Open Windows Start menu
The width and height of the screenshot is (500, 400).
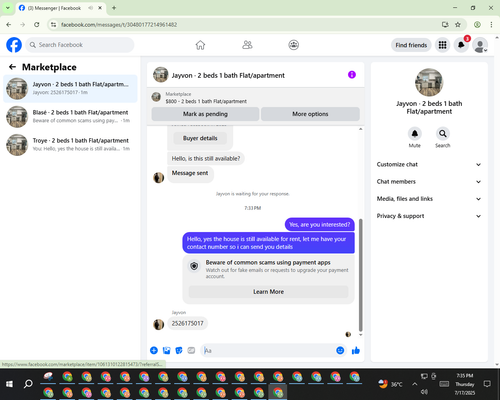pyautogui.click(x=9, y=384)
